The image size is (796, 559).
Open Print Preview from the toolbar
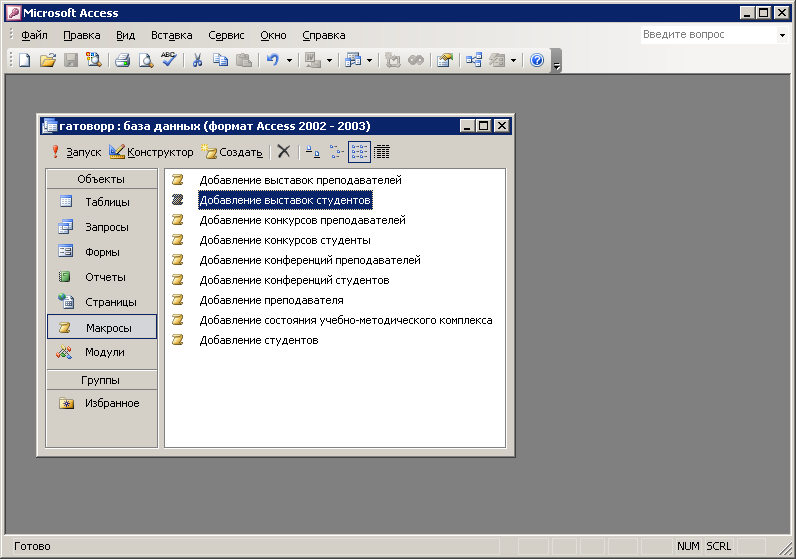(x=146, y=60)
